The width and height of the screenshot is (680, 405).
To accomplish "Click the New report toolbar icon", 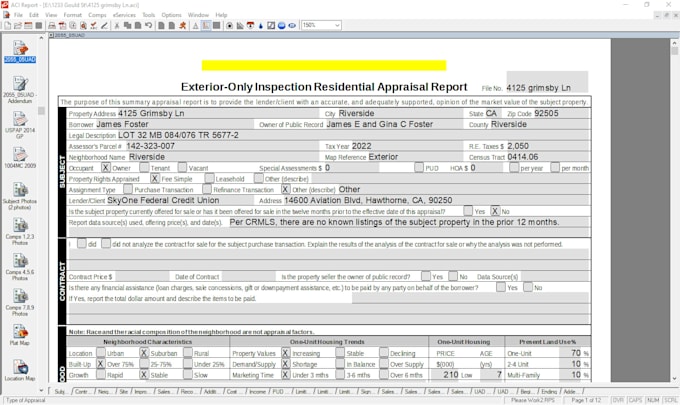I will tap(7, 26).
